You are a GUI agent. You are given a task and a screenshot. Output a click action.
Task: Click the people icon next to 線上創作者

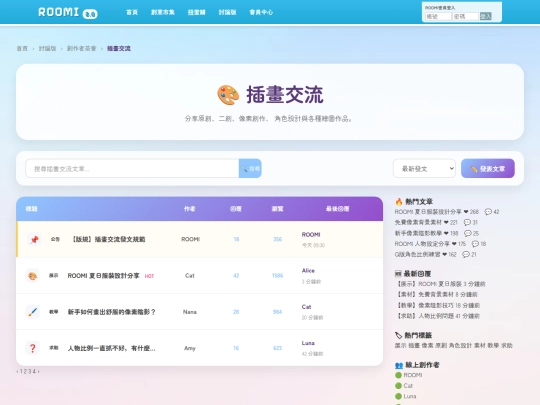tap(399, 365)
